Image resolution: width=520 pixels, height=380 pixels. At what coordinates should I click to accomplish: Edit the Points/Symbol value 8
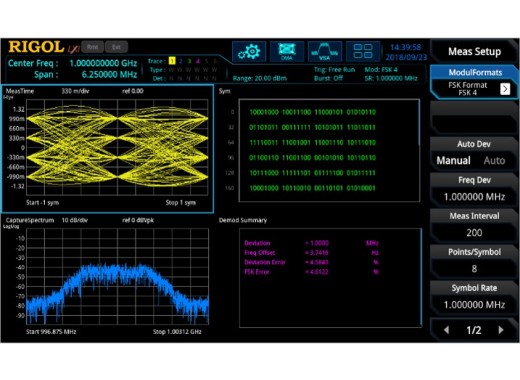474,269
